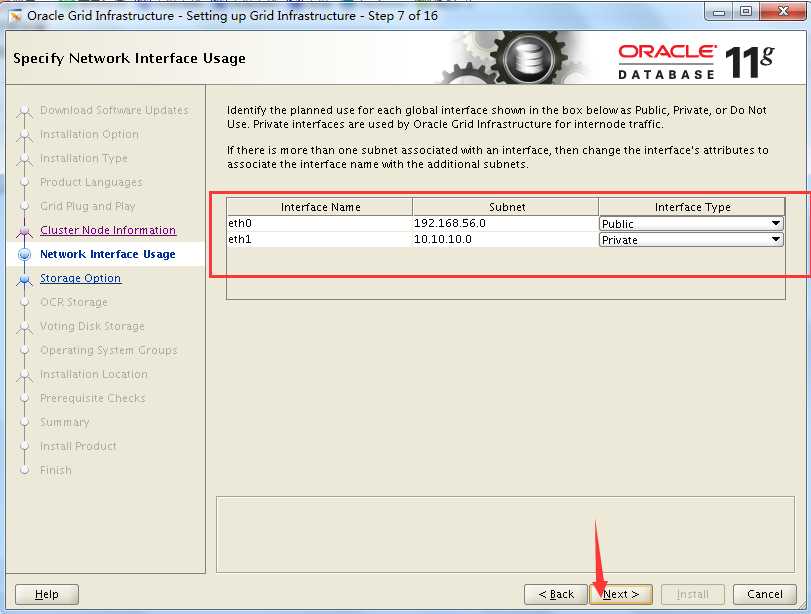Viewport: 811px width, 614px height.
Task: Click Storage Option step marker icon
Action: 24,279
